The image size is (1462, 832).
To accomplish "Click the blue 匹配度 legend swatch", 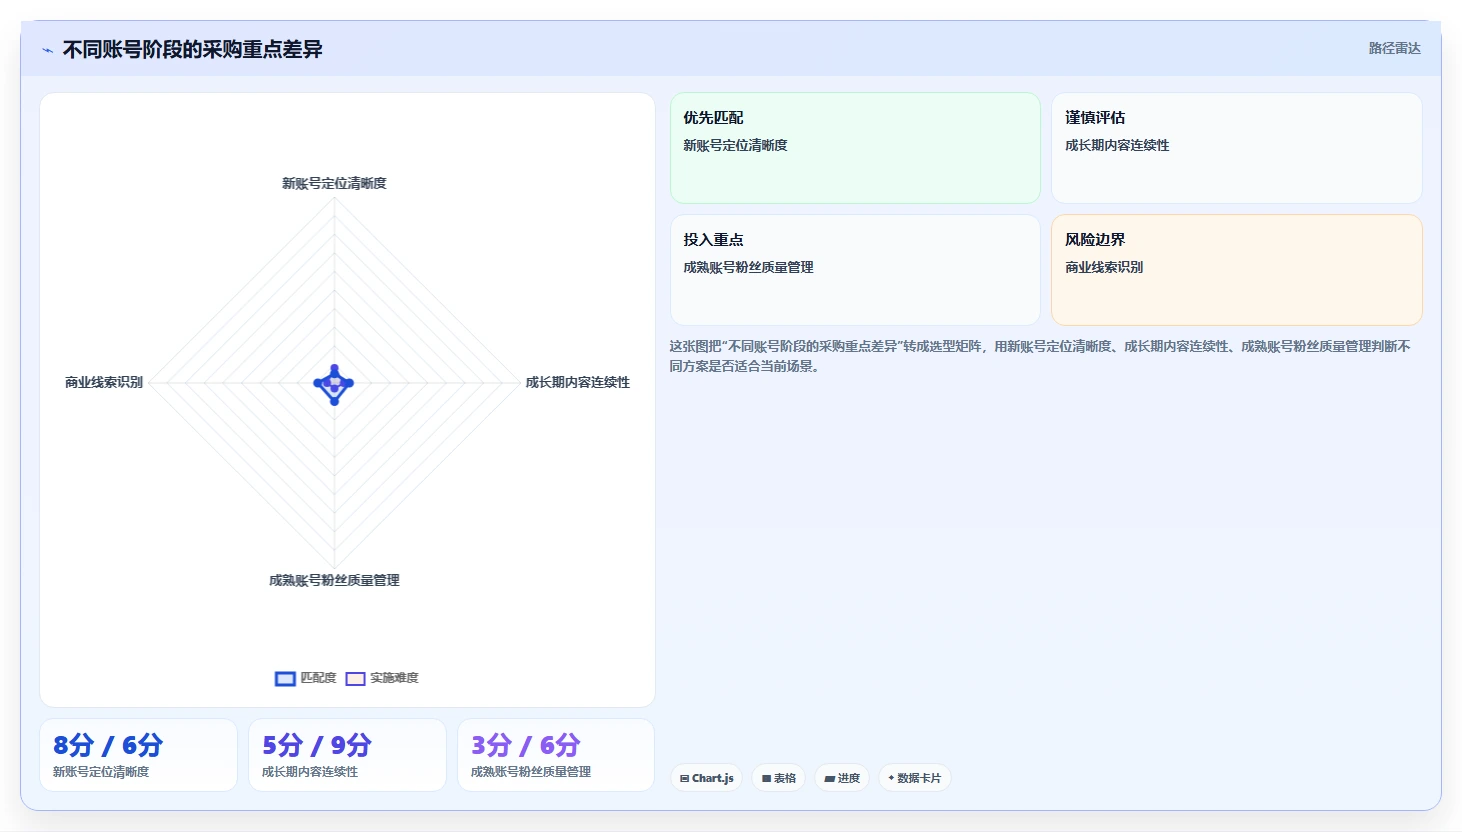I will 285,679.
